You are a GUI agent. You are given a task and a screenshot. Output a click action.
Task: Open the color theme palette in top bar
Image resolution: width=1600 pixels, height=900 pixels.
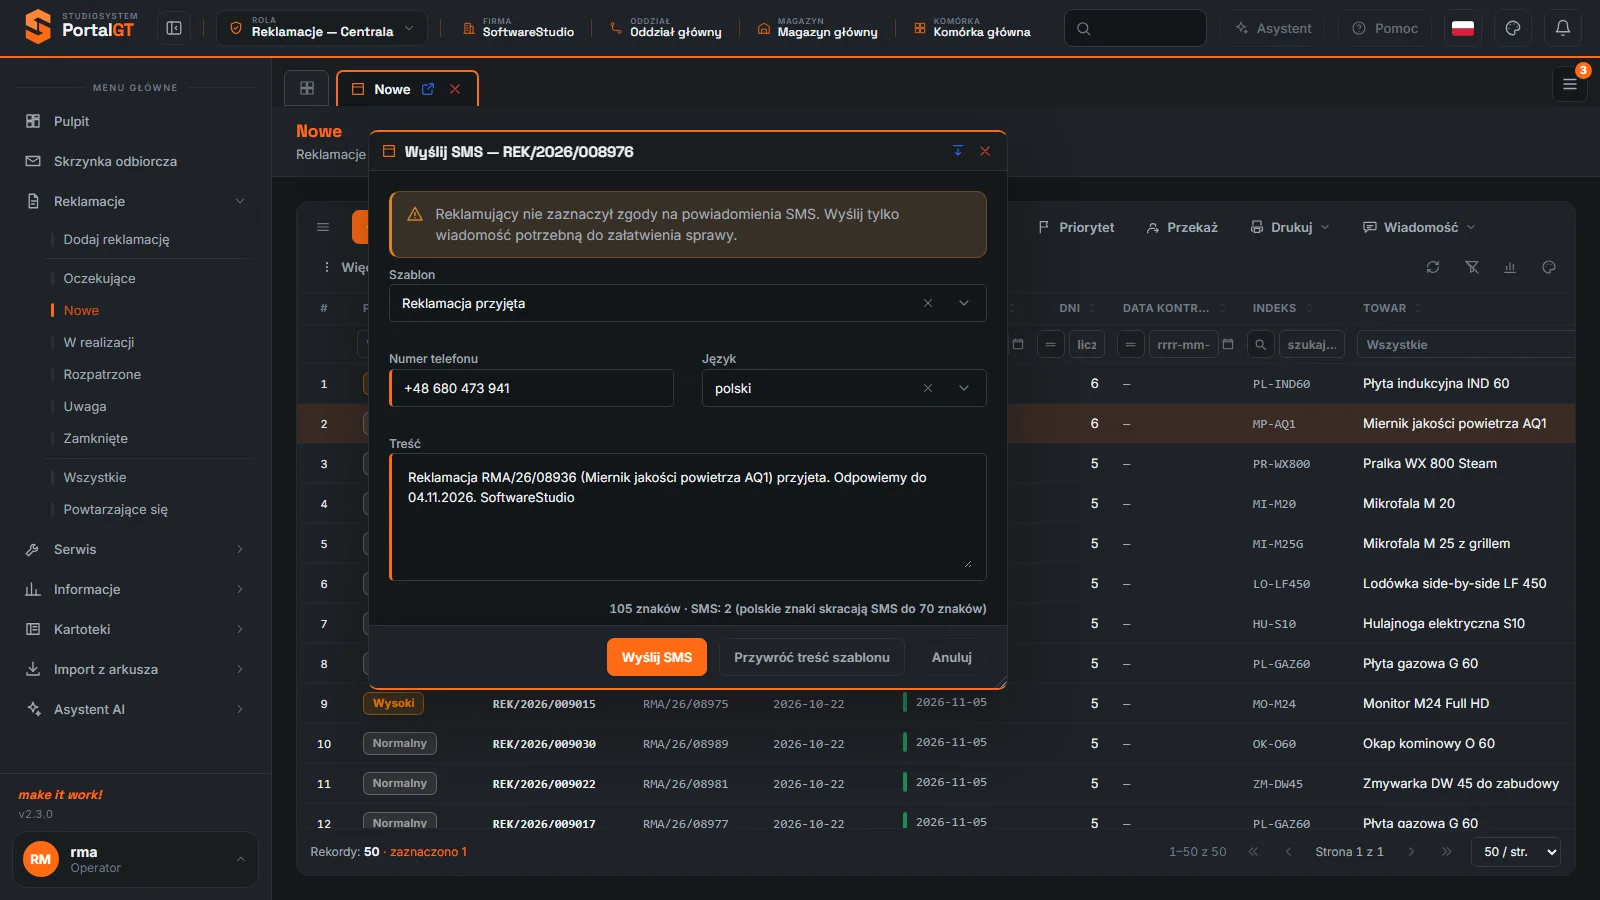point(1513,28)
